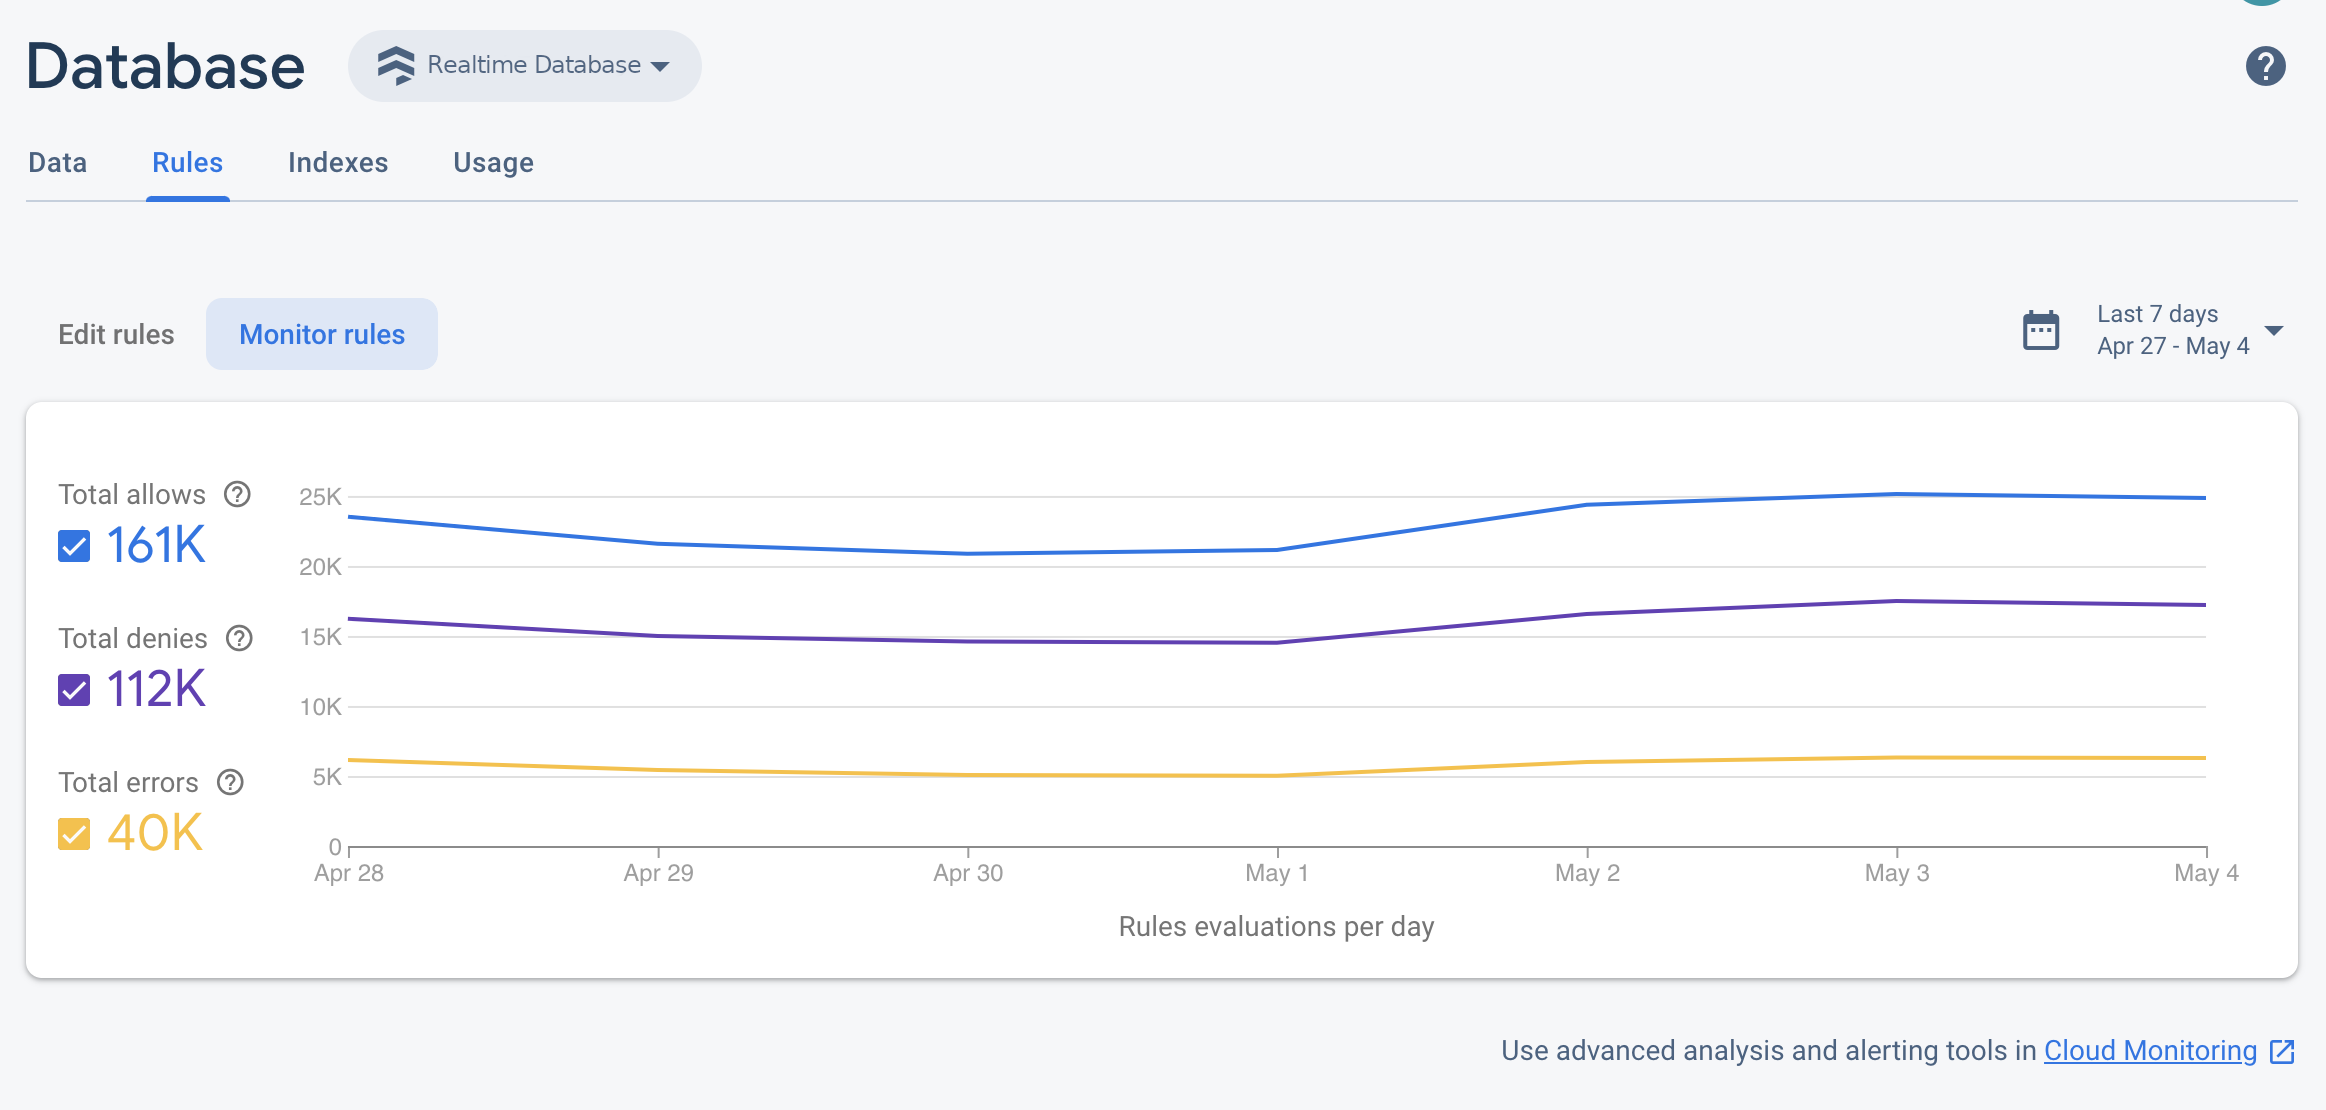Switch to the Usage tab
2326x1110 pixels.
coord(492,162)
